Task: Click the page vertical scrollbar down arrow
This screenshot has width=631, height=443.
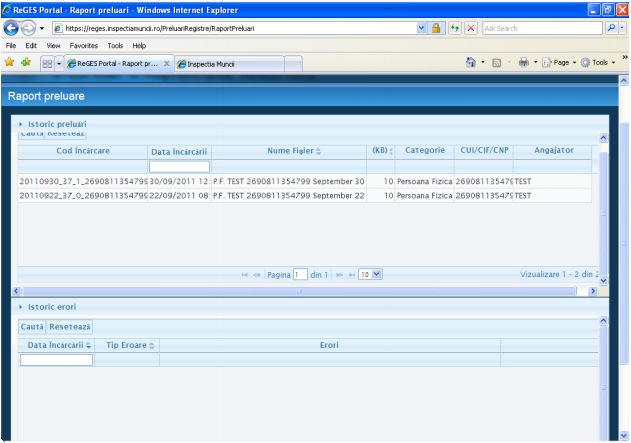Action: pos(624,436)
